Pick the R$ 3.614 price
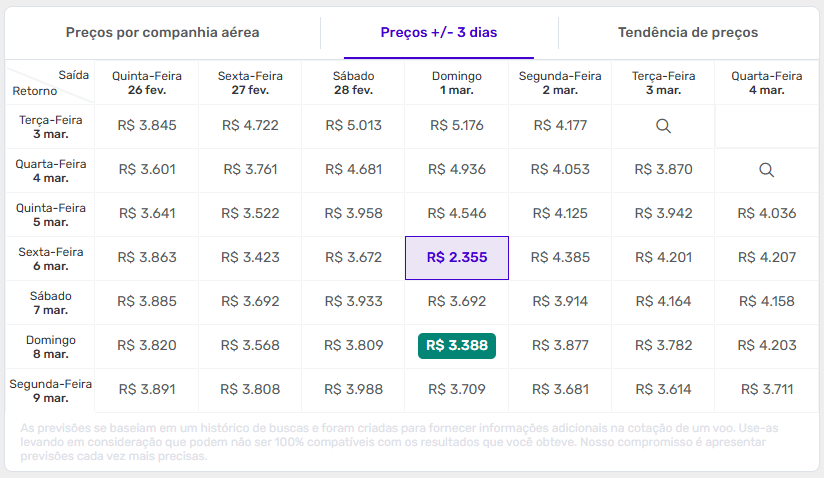Viewport: 824px width, 478px height. 663,390
